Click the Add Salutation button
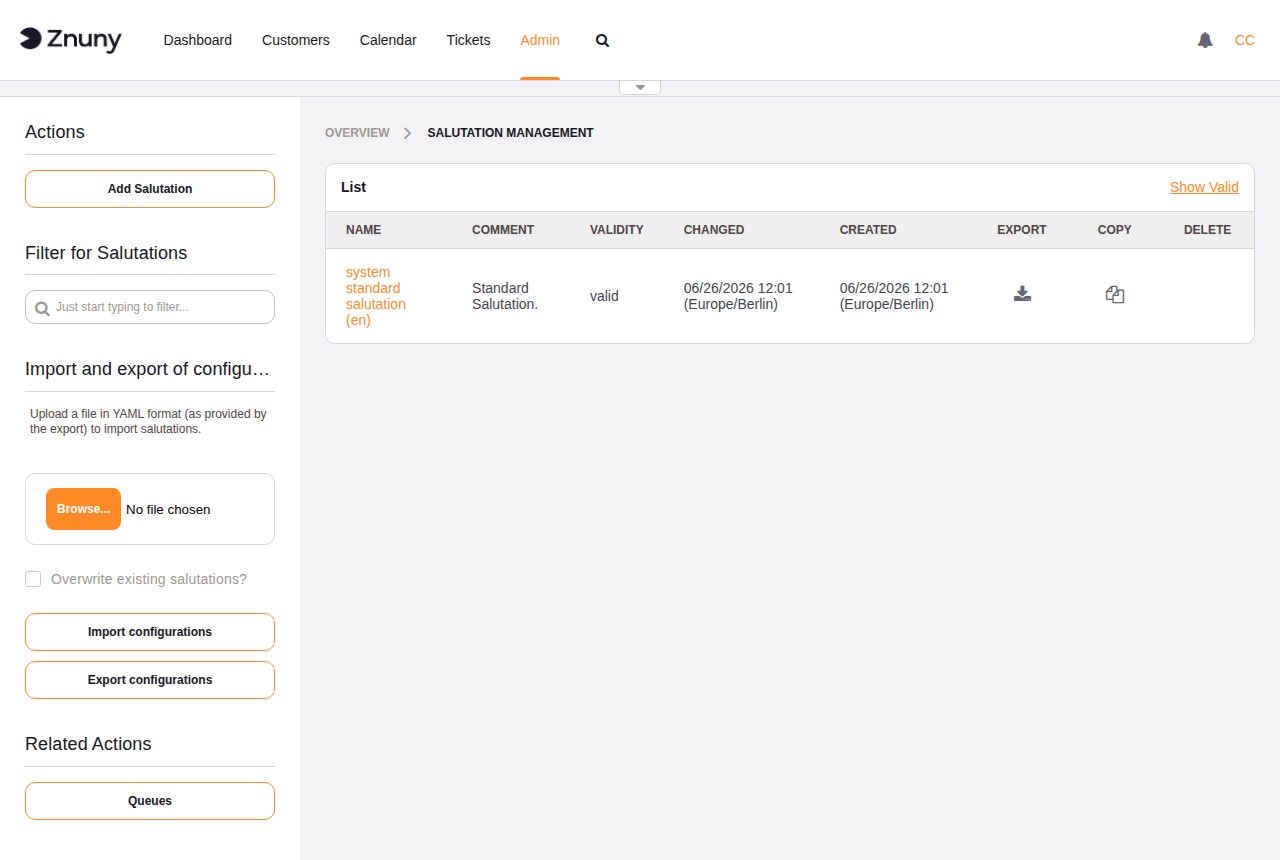 150,189
